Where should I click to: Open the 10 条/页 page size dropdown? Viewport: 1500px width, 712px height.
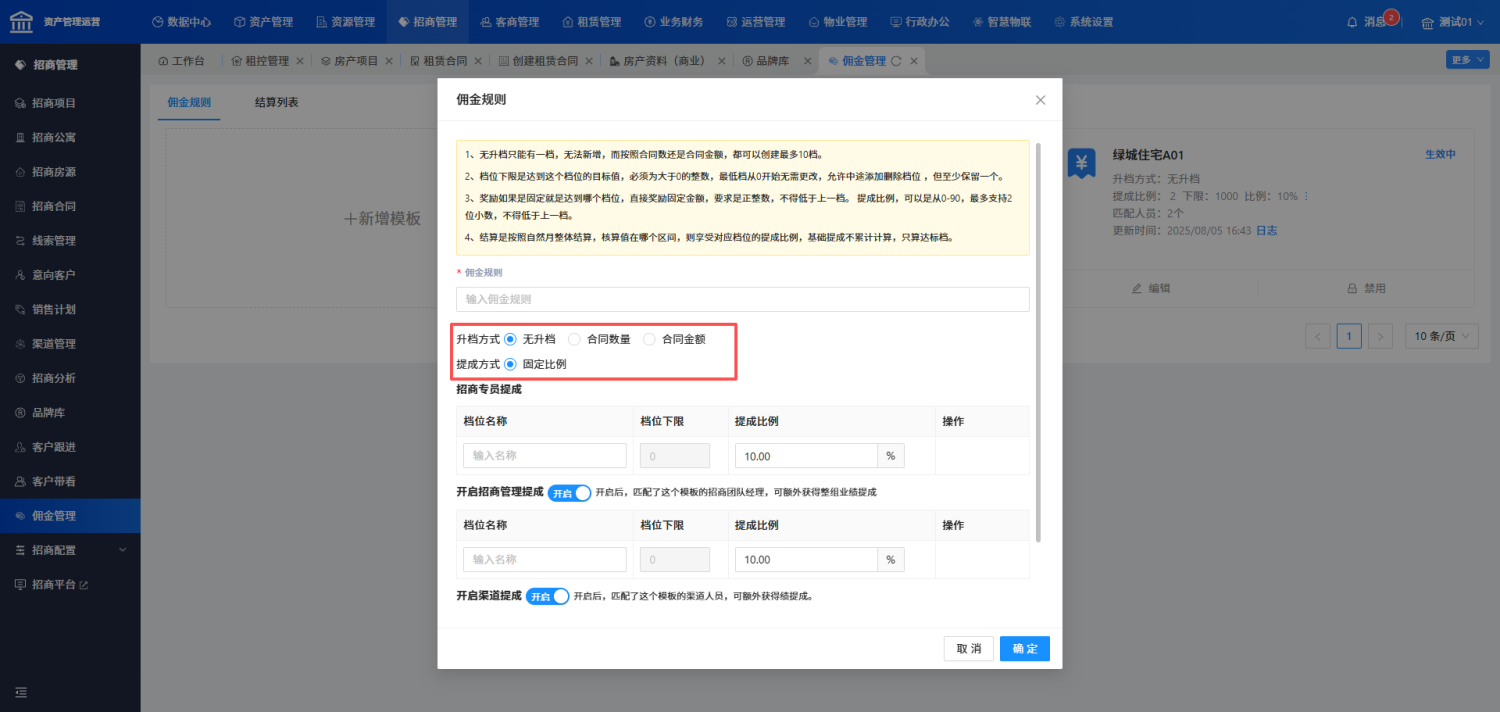1441,336
